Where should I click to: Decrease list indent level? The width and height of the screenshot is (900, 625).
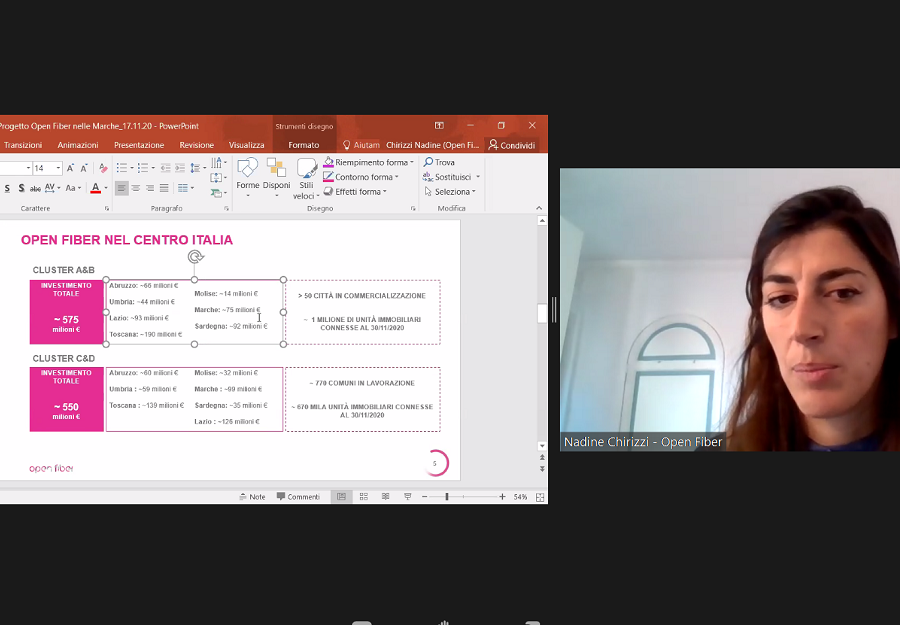(x=165, y=168)
